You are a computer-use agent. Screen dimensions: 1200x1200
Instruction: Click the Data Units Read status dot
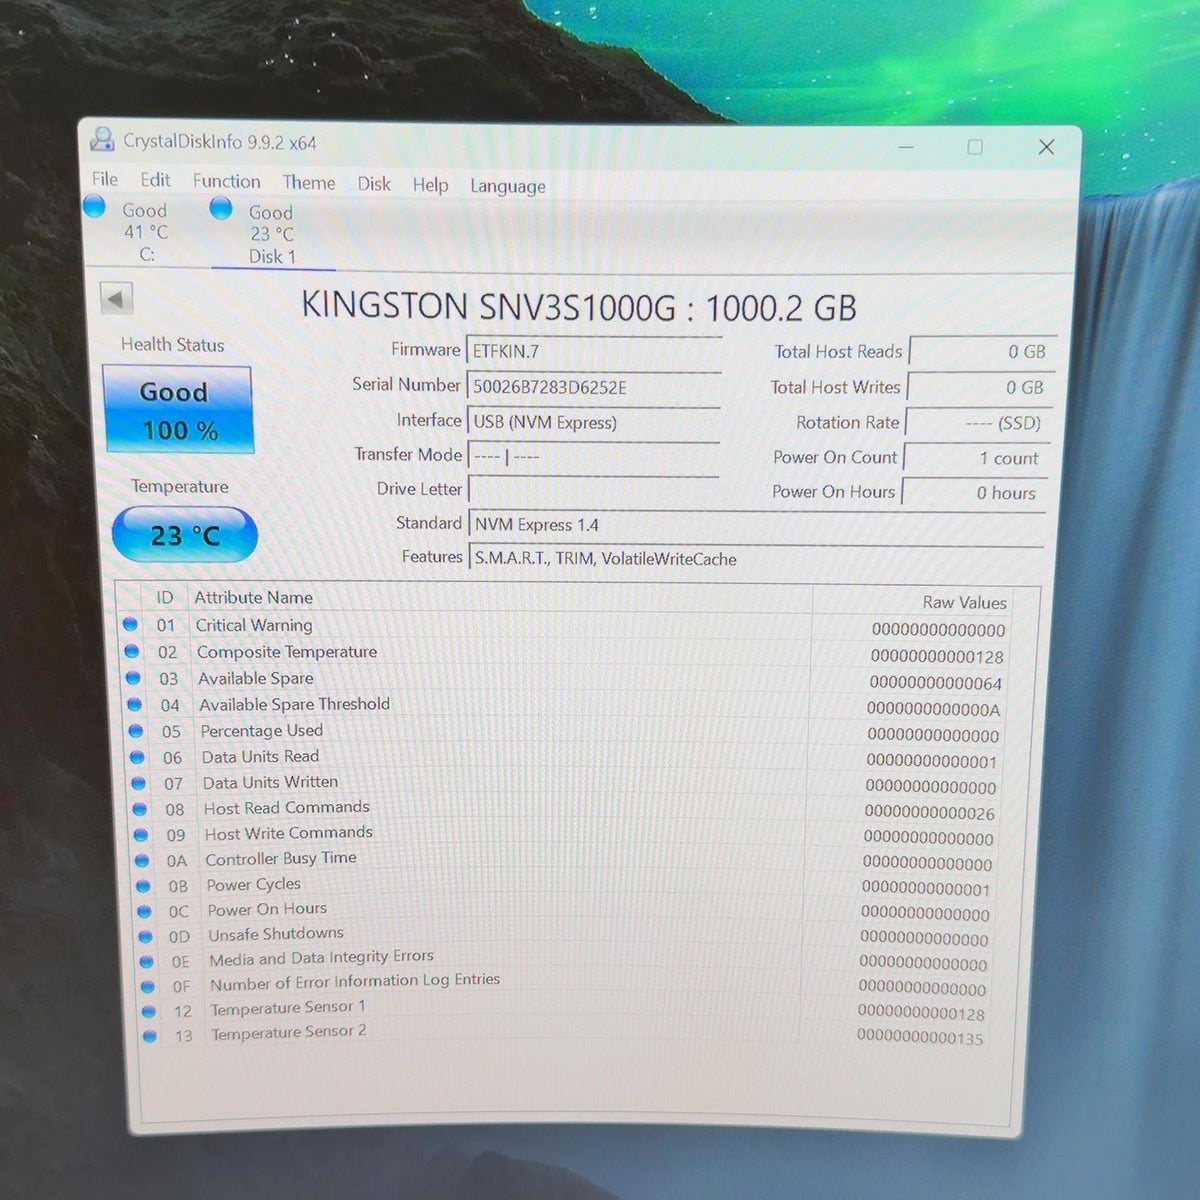coord(137,756)
